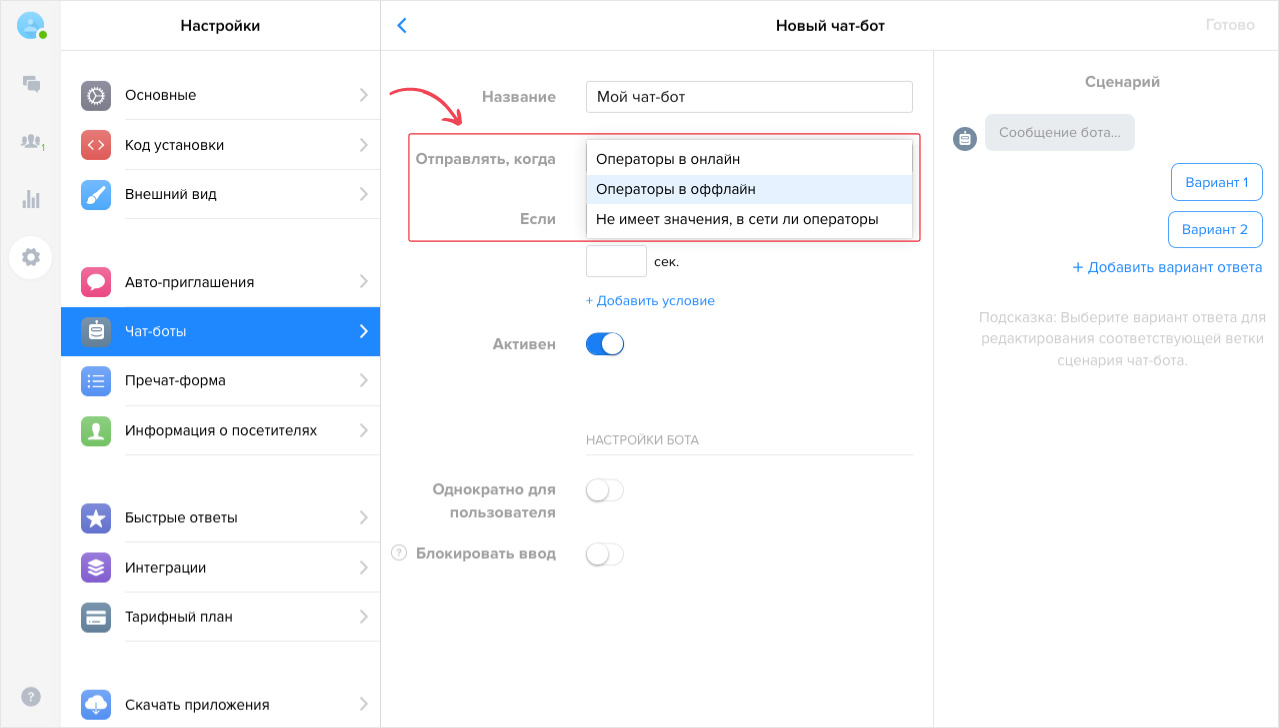The image size is (1279, 728).
Task: Enable Однократно для пользователя toggle
Action: click(x=604, y=490)
